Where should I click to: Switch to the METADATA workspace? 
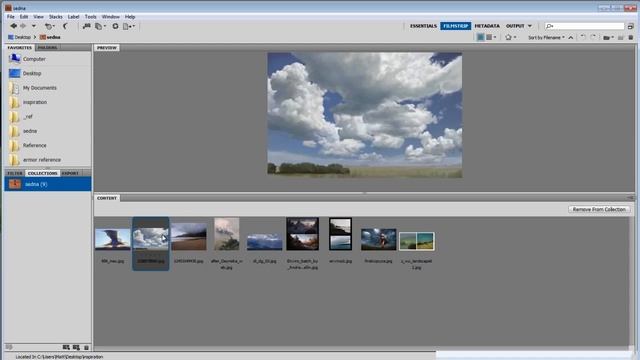(x=487, y=26)
